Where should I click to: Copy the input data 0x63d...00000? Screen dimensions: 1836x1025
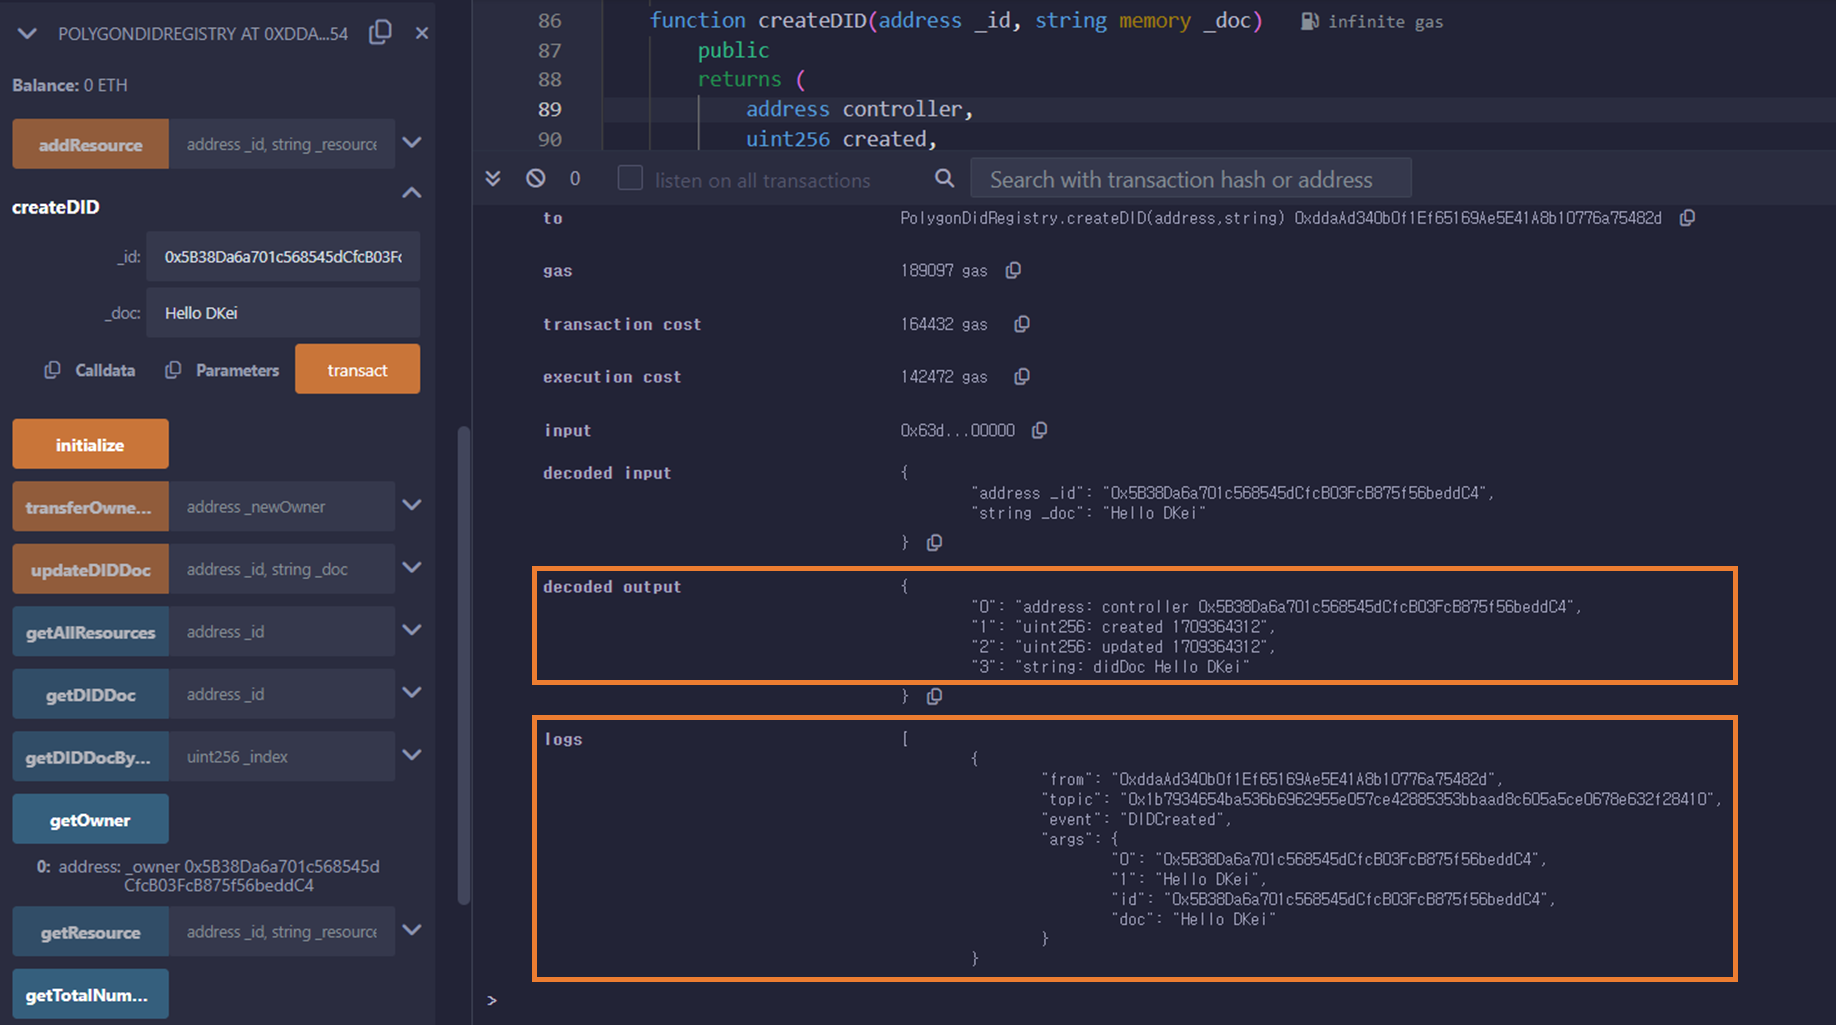(x=1040, y=430)
